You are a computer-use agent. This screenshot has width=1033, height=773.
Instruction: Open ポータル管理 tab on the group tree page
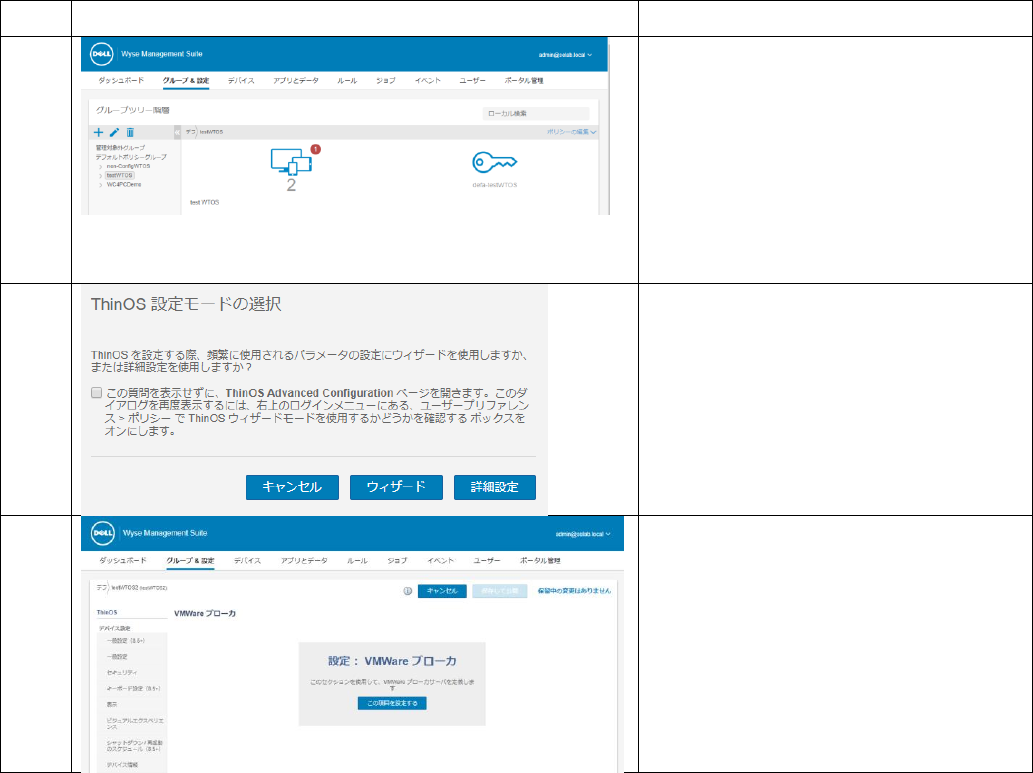(524, 80)
